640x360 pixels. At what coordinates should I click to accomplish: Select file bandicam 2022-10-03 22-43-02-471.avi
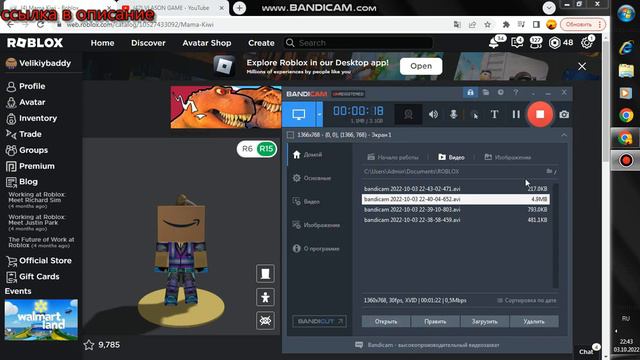456,189
